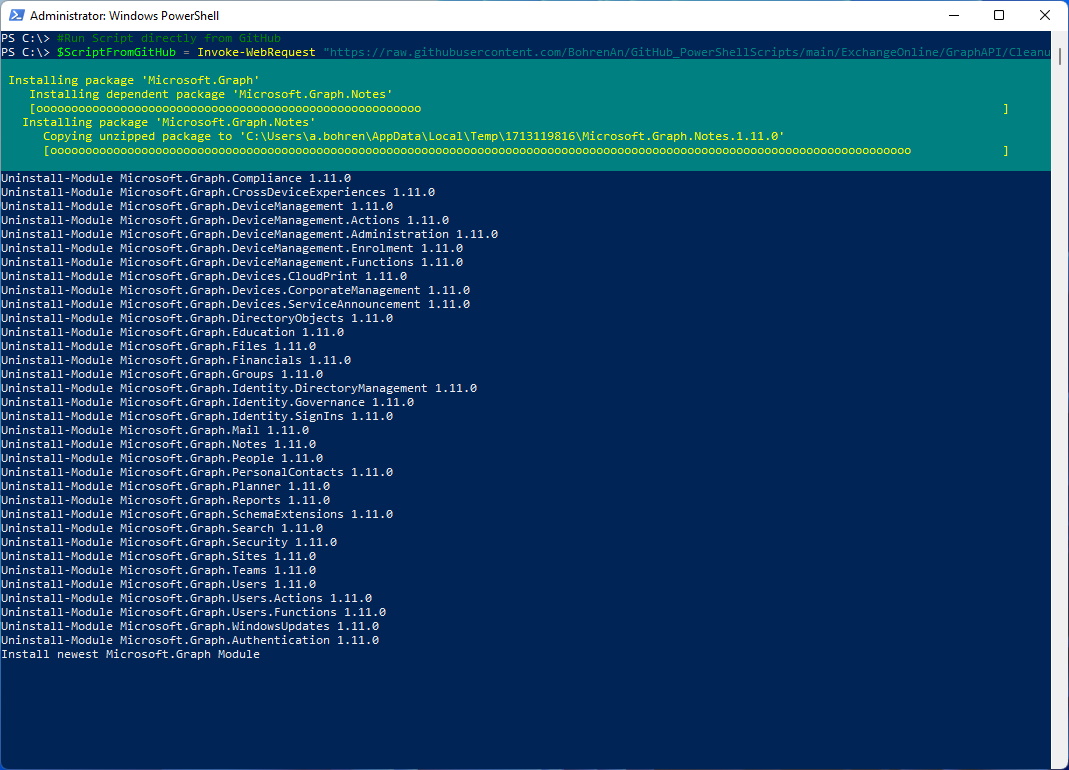The width and height of the screenshot is (1069, 770).
Task: Click the 'Microsoft.Graph.DeviceManagement 1.11.0' line
Action: point(197,207)
